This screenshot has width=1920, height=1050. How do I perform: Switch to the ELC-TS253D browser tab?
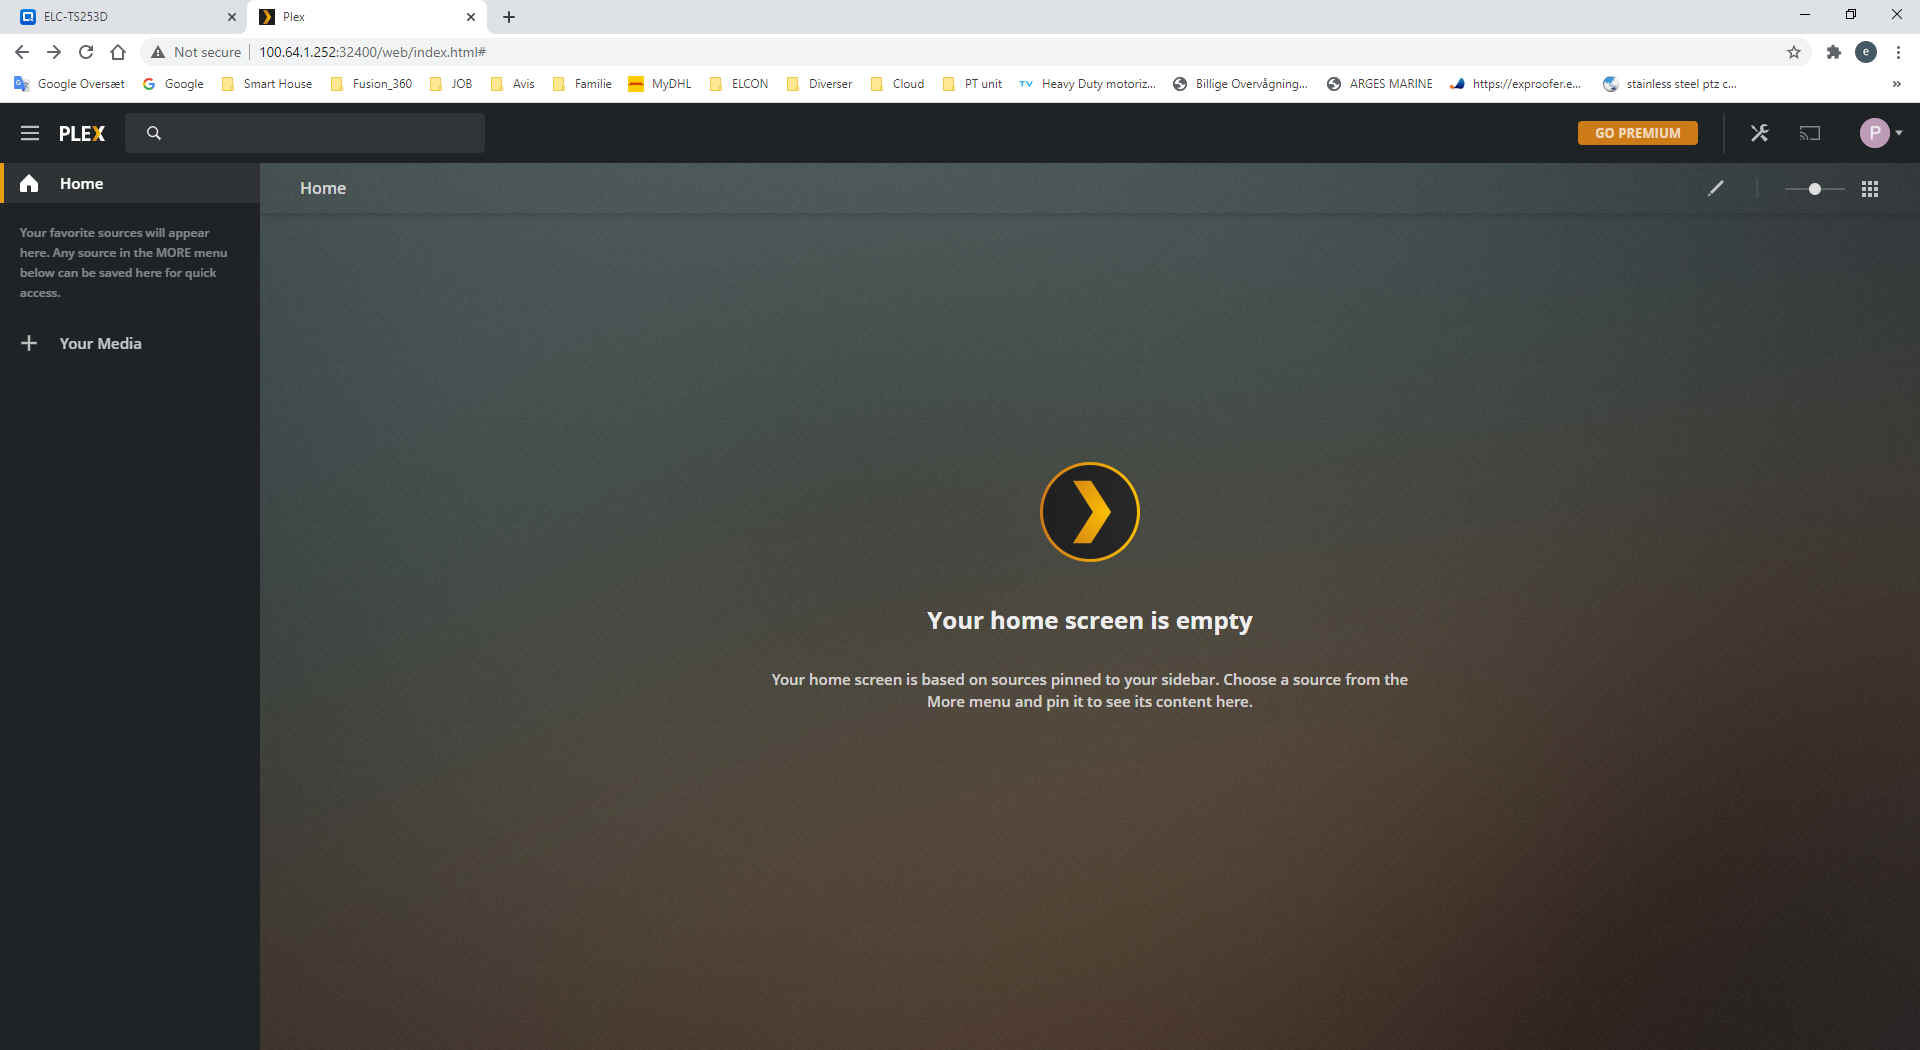coord(122,17)
